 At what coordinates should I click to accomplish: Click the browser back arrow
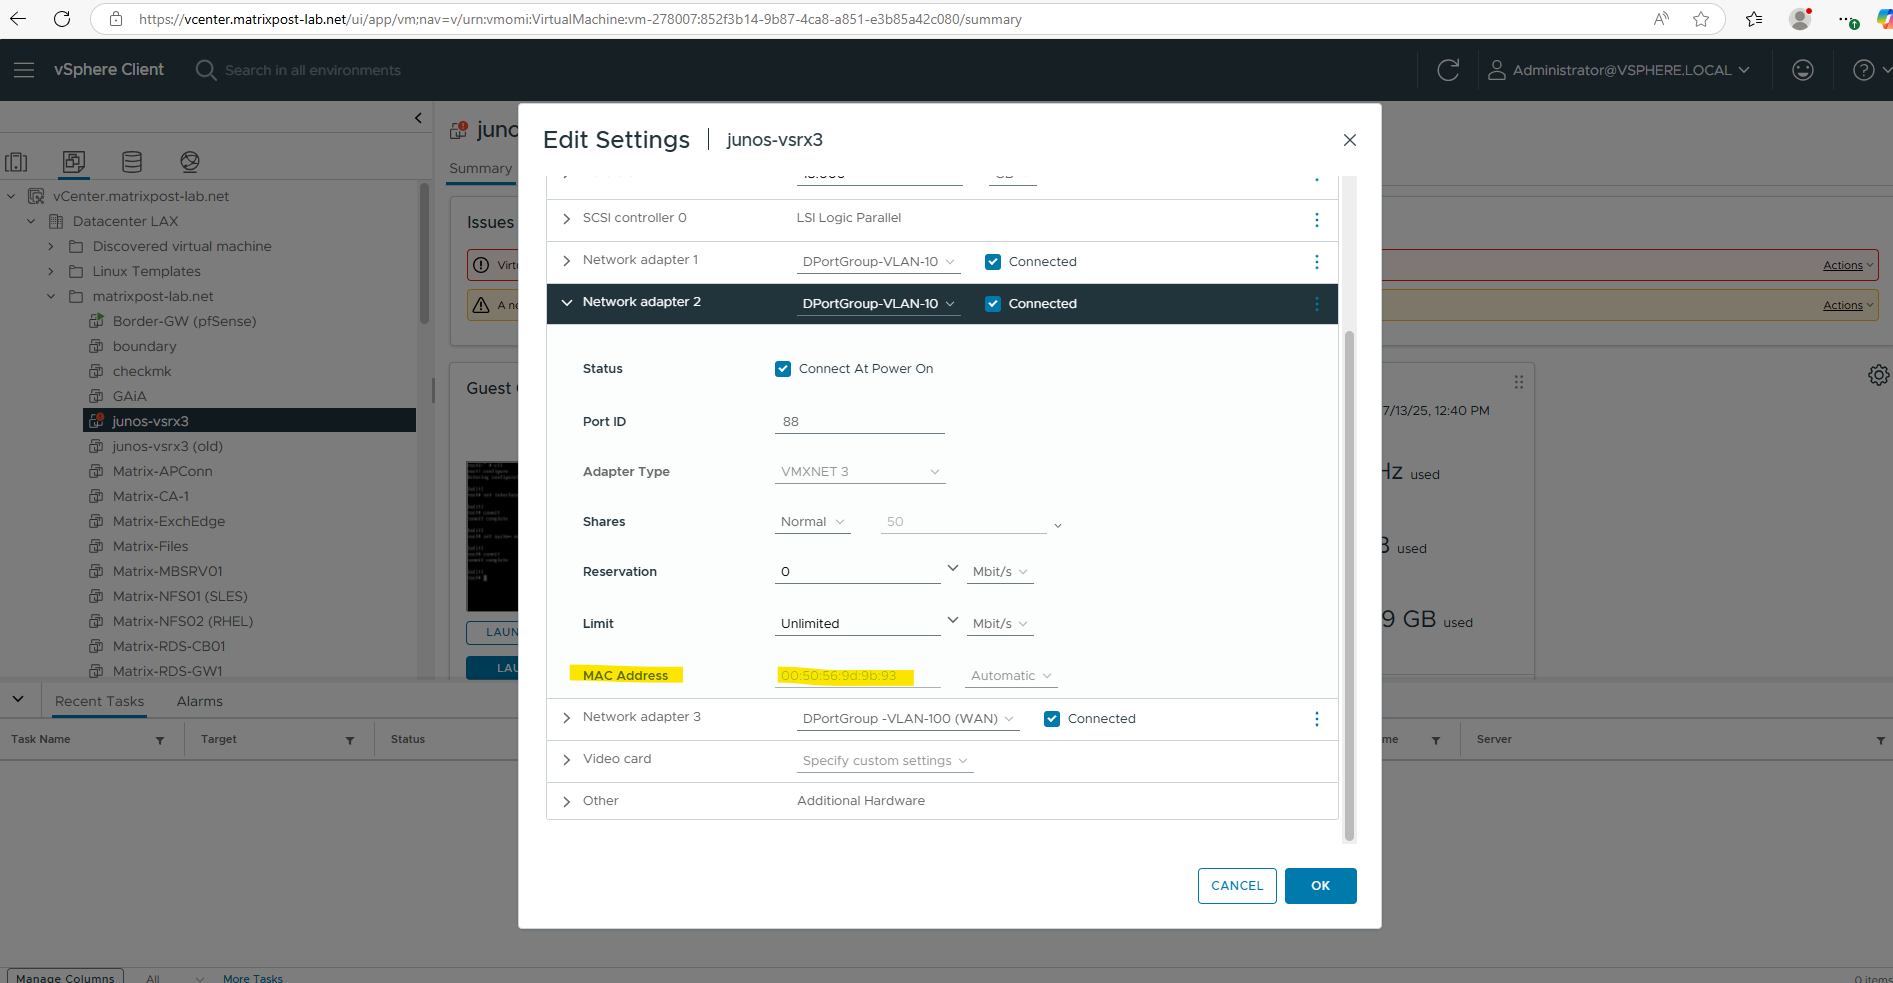pyautogui.click(x=18, y=19)
